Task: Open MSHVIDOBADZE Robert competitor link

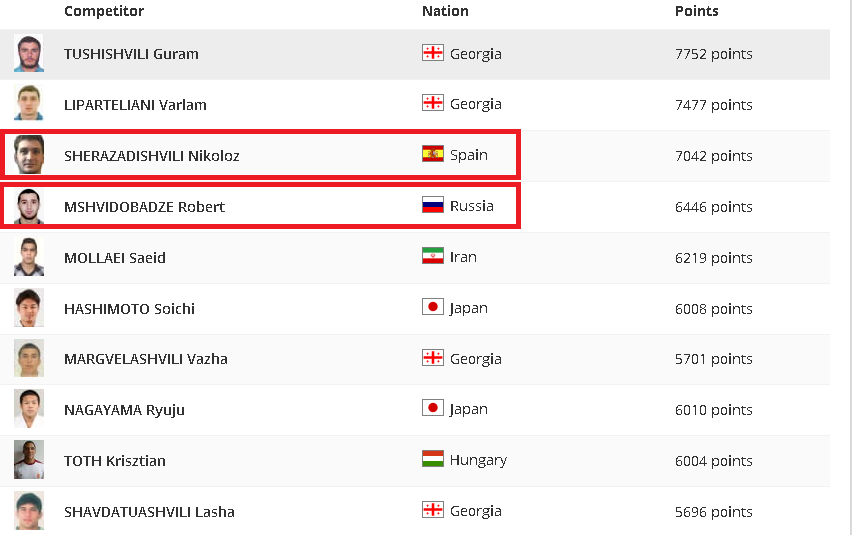Action: pyautogui.click(x=145, y=207)
